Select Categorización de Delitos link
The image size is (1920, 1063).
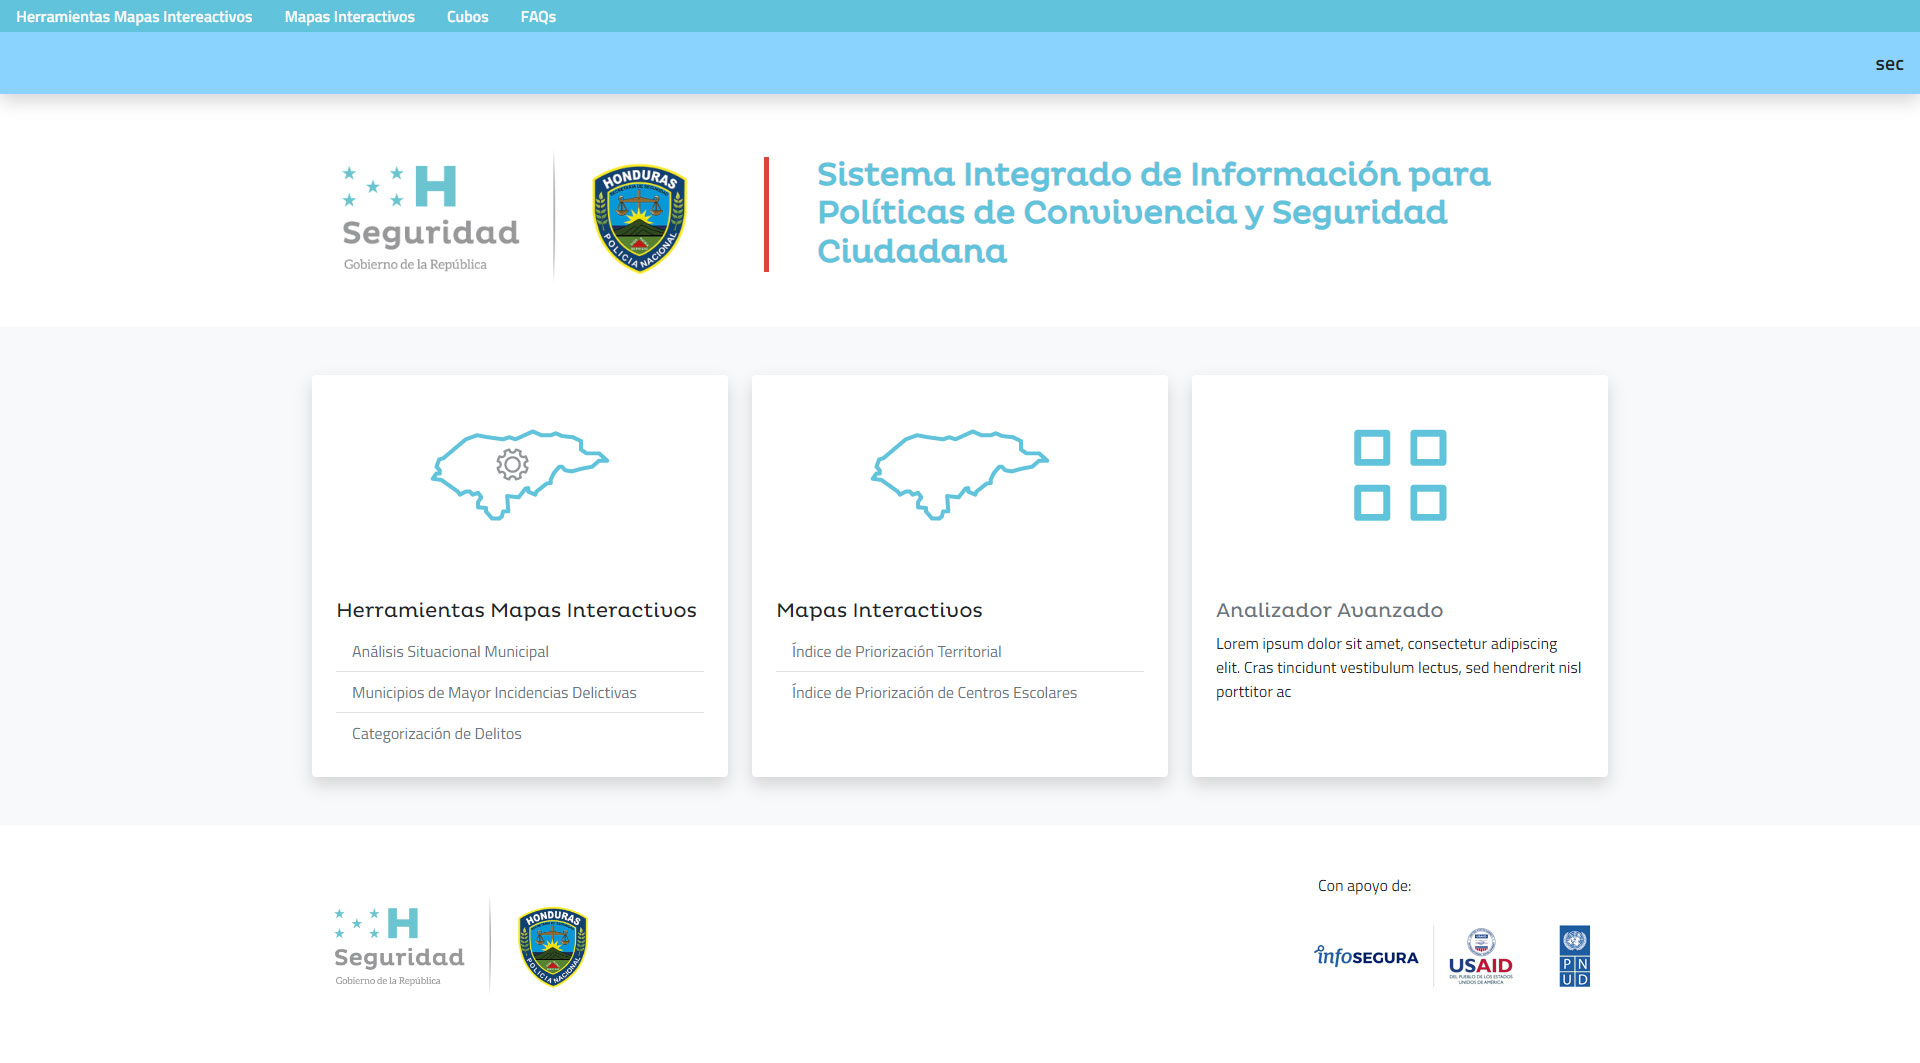click(x=437, y=734)
